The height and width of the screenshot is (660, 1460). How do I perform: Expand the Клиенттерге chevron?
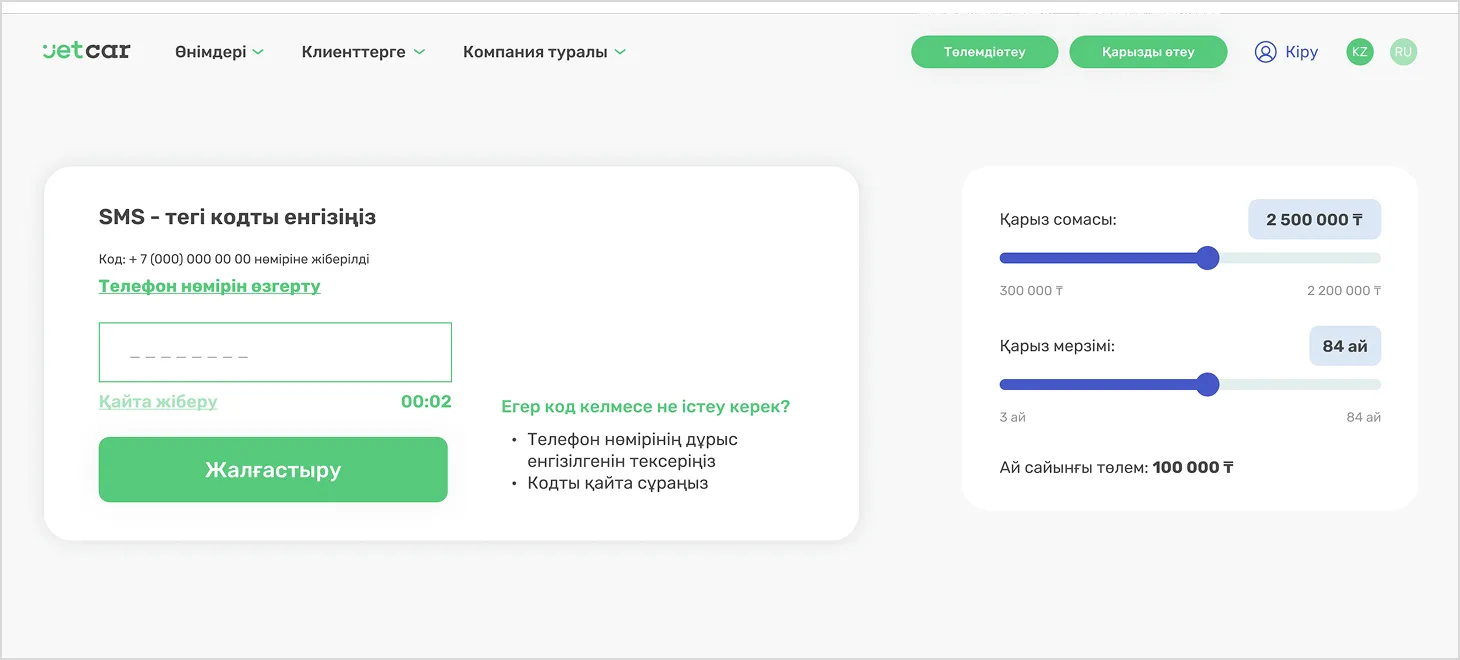419,51
